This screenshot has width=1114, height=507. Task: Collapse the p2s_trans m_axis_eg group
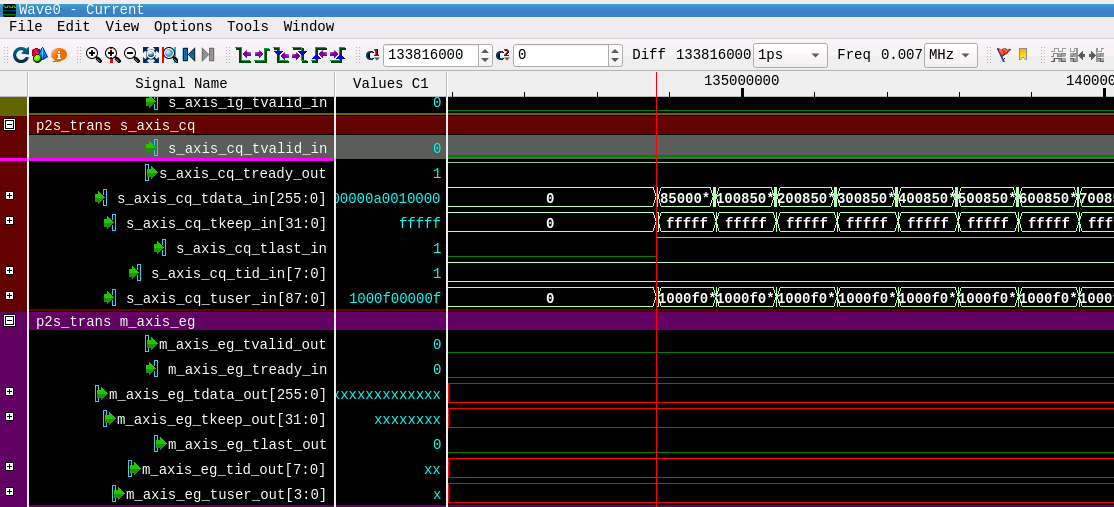click(x=10, y=321)
